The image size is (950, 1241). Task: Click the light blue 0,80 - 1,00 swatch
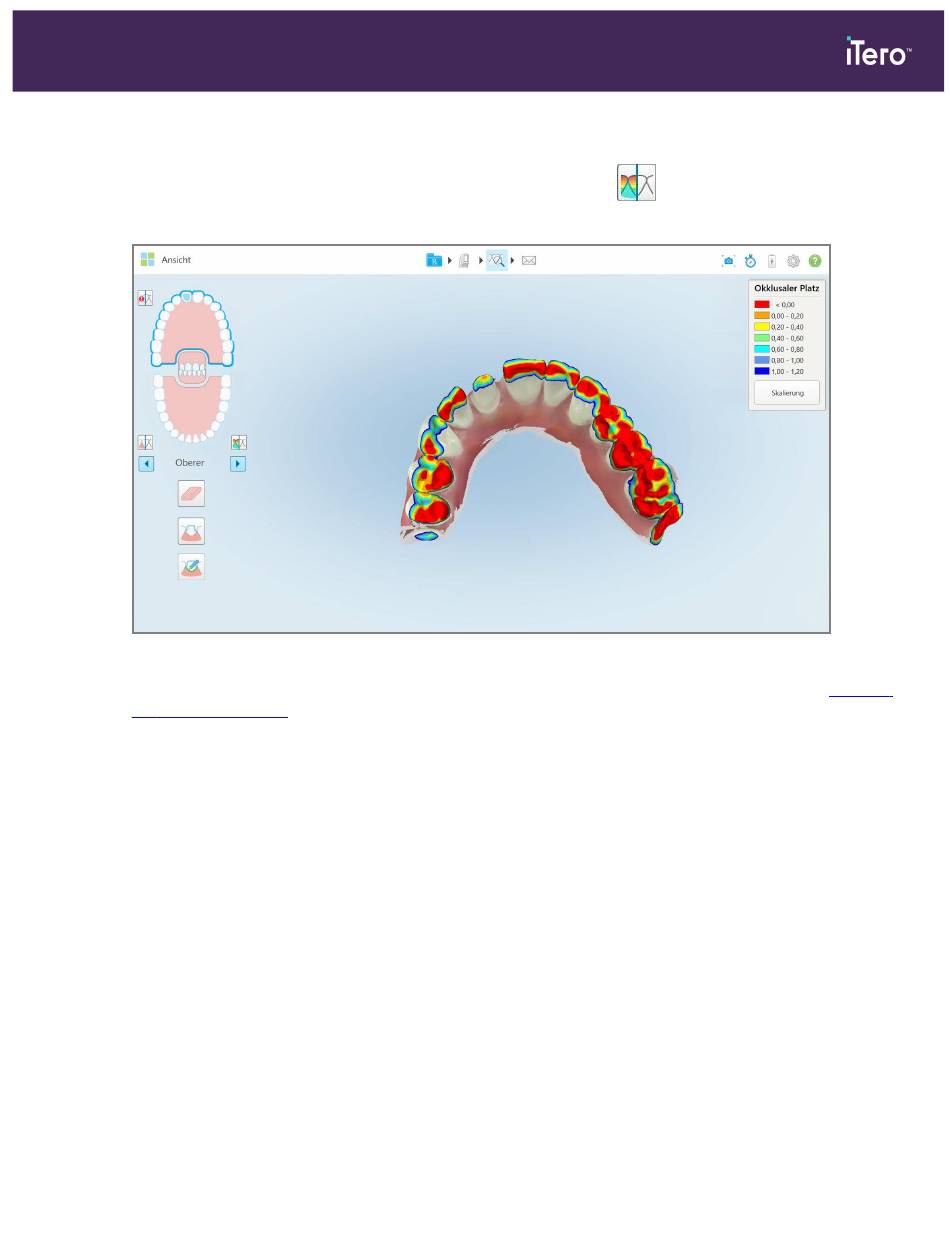(x=762, y=360)
